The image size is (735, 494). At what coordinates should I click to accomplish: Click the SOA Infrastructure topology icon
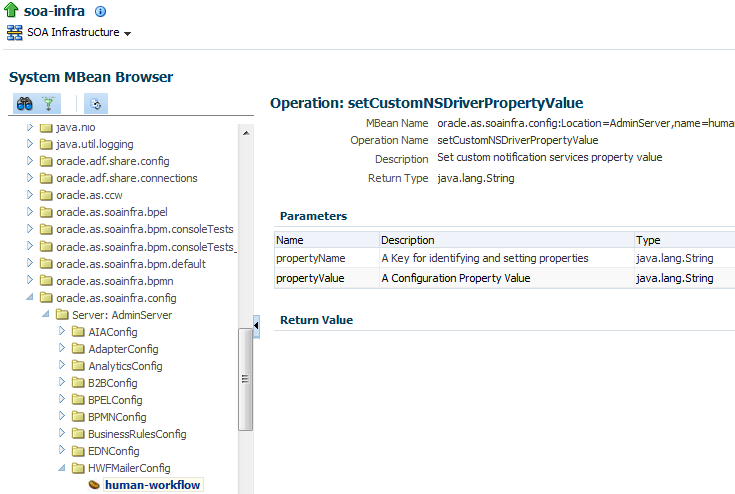click(15, 32)
